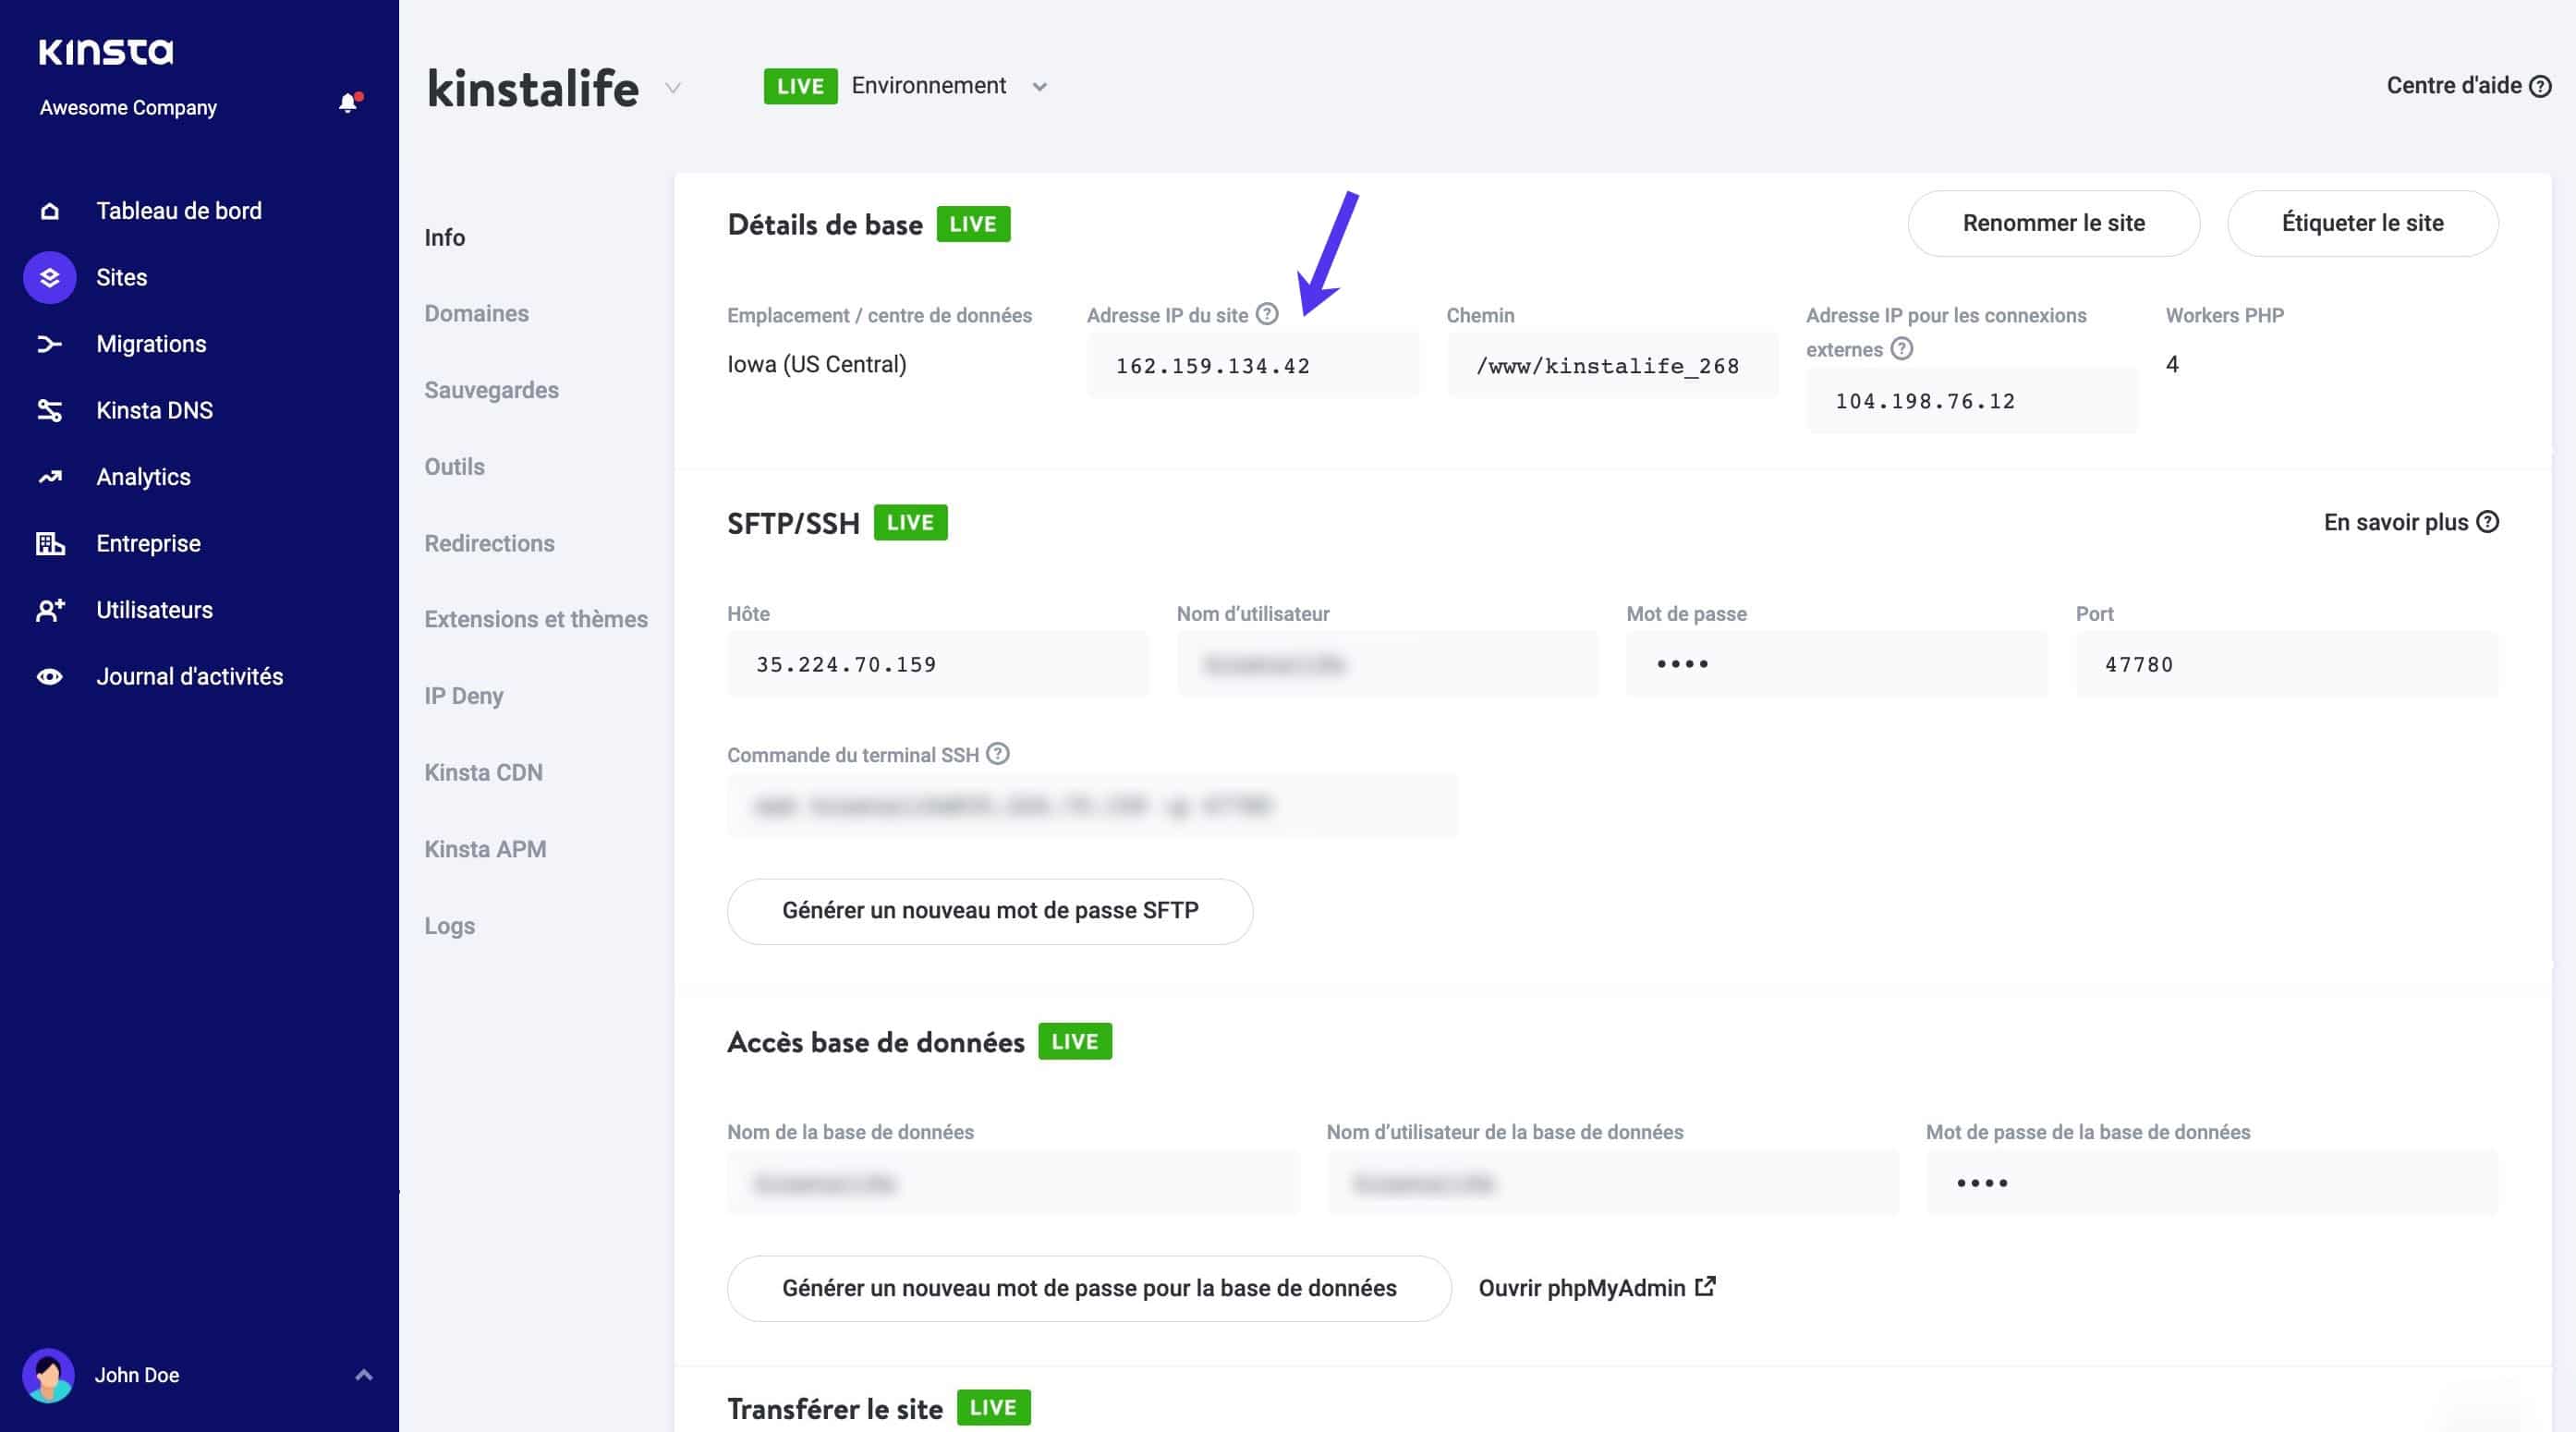Image resolution: width=2576 pixels, height=1432 pixels.
Task: Expand the kinstalife site selector chevron
Action: coord(673,89)
